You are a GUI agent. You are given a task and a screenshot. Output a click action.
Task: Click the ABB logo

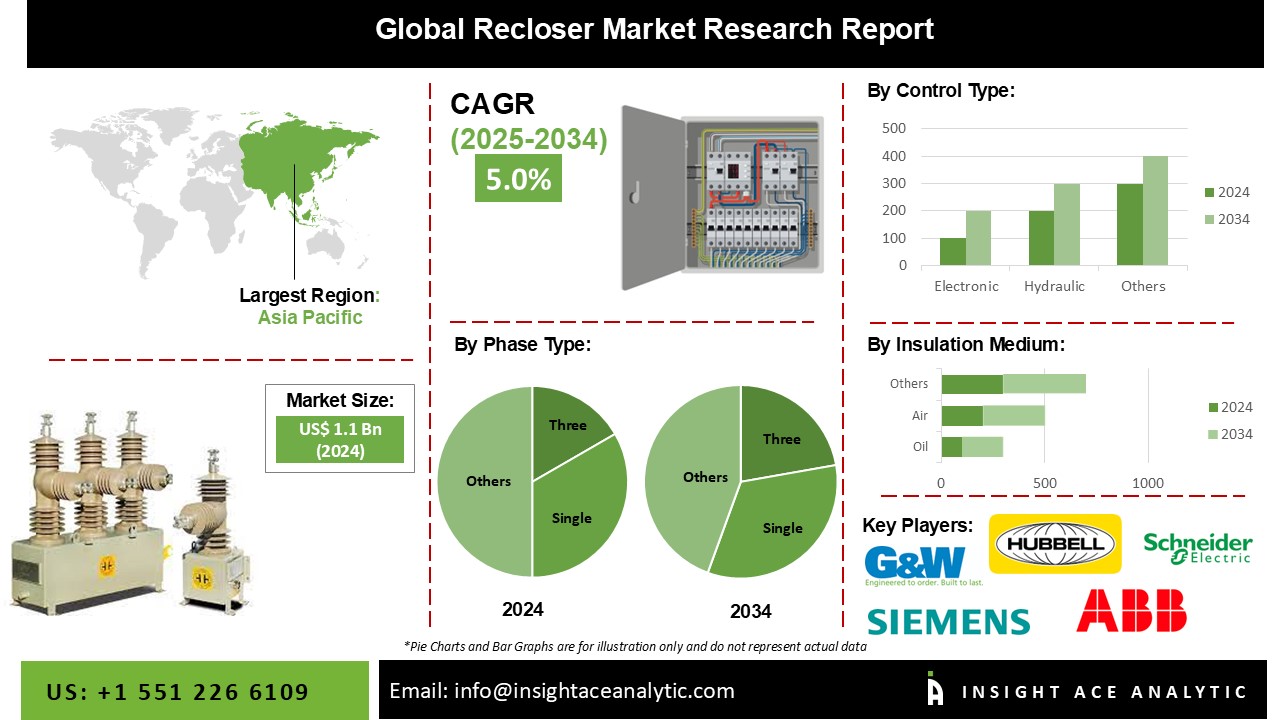(1131, 610)
